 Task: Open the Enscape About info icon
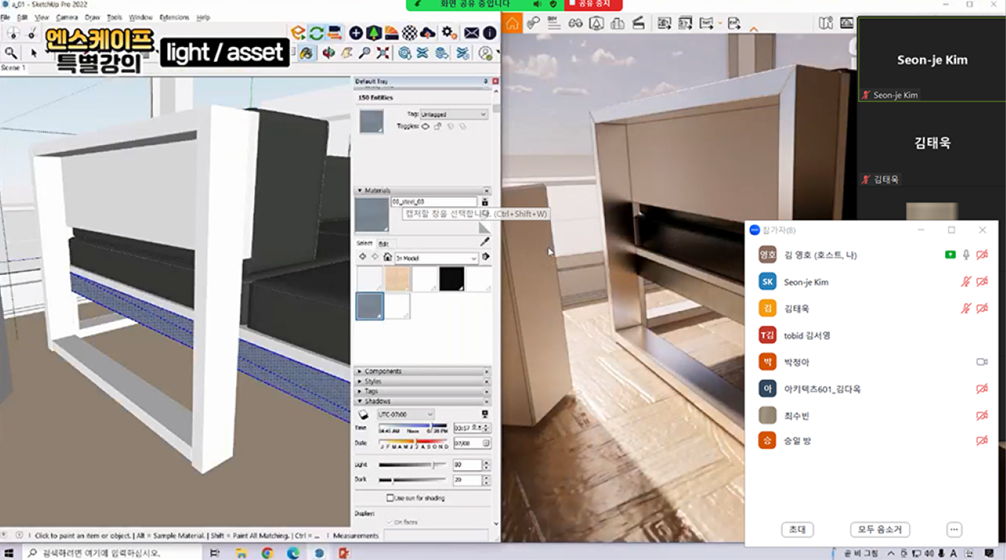[490, 33]
